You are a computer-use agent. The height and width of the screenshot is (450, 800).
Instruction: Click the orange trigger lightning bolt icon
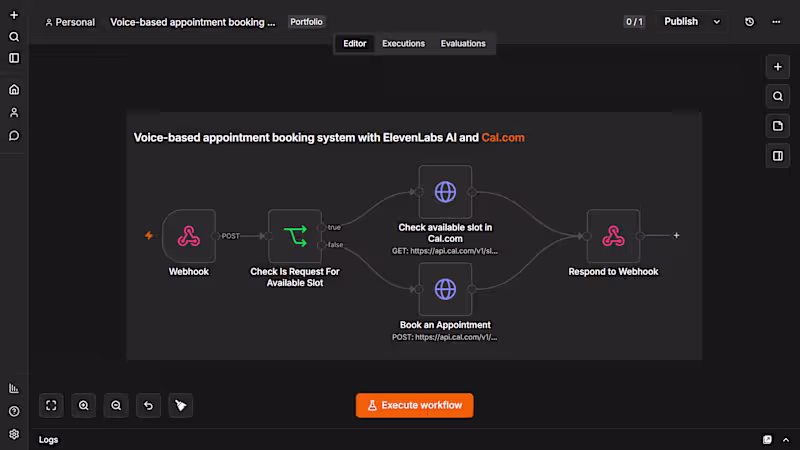148,235
